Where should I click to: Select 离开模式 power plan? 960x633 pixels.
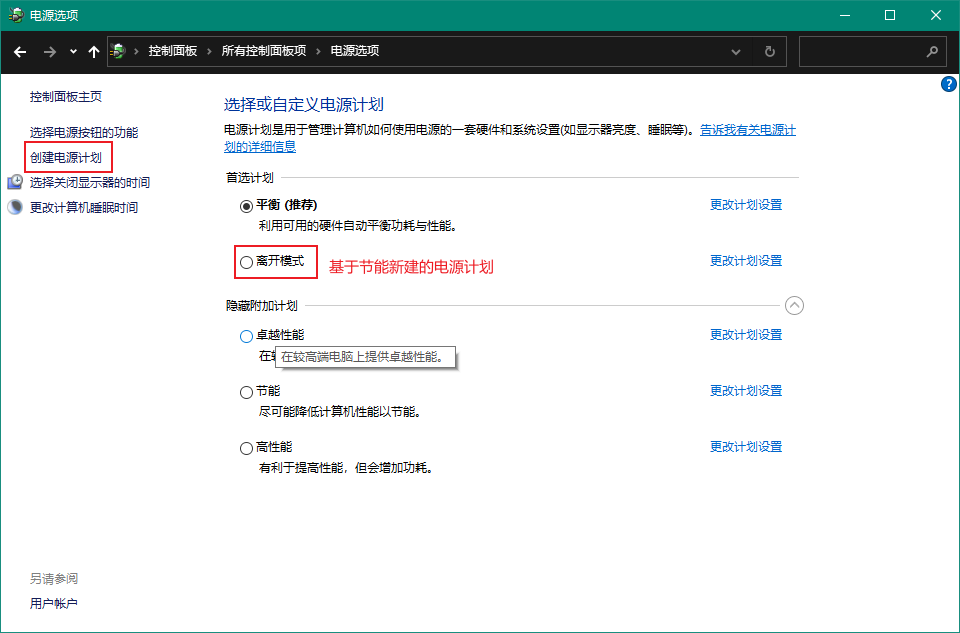coord(246,263)
